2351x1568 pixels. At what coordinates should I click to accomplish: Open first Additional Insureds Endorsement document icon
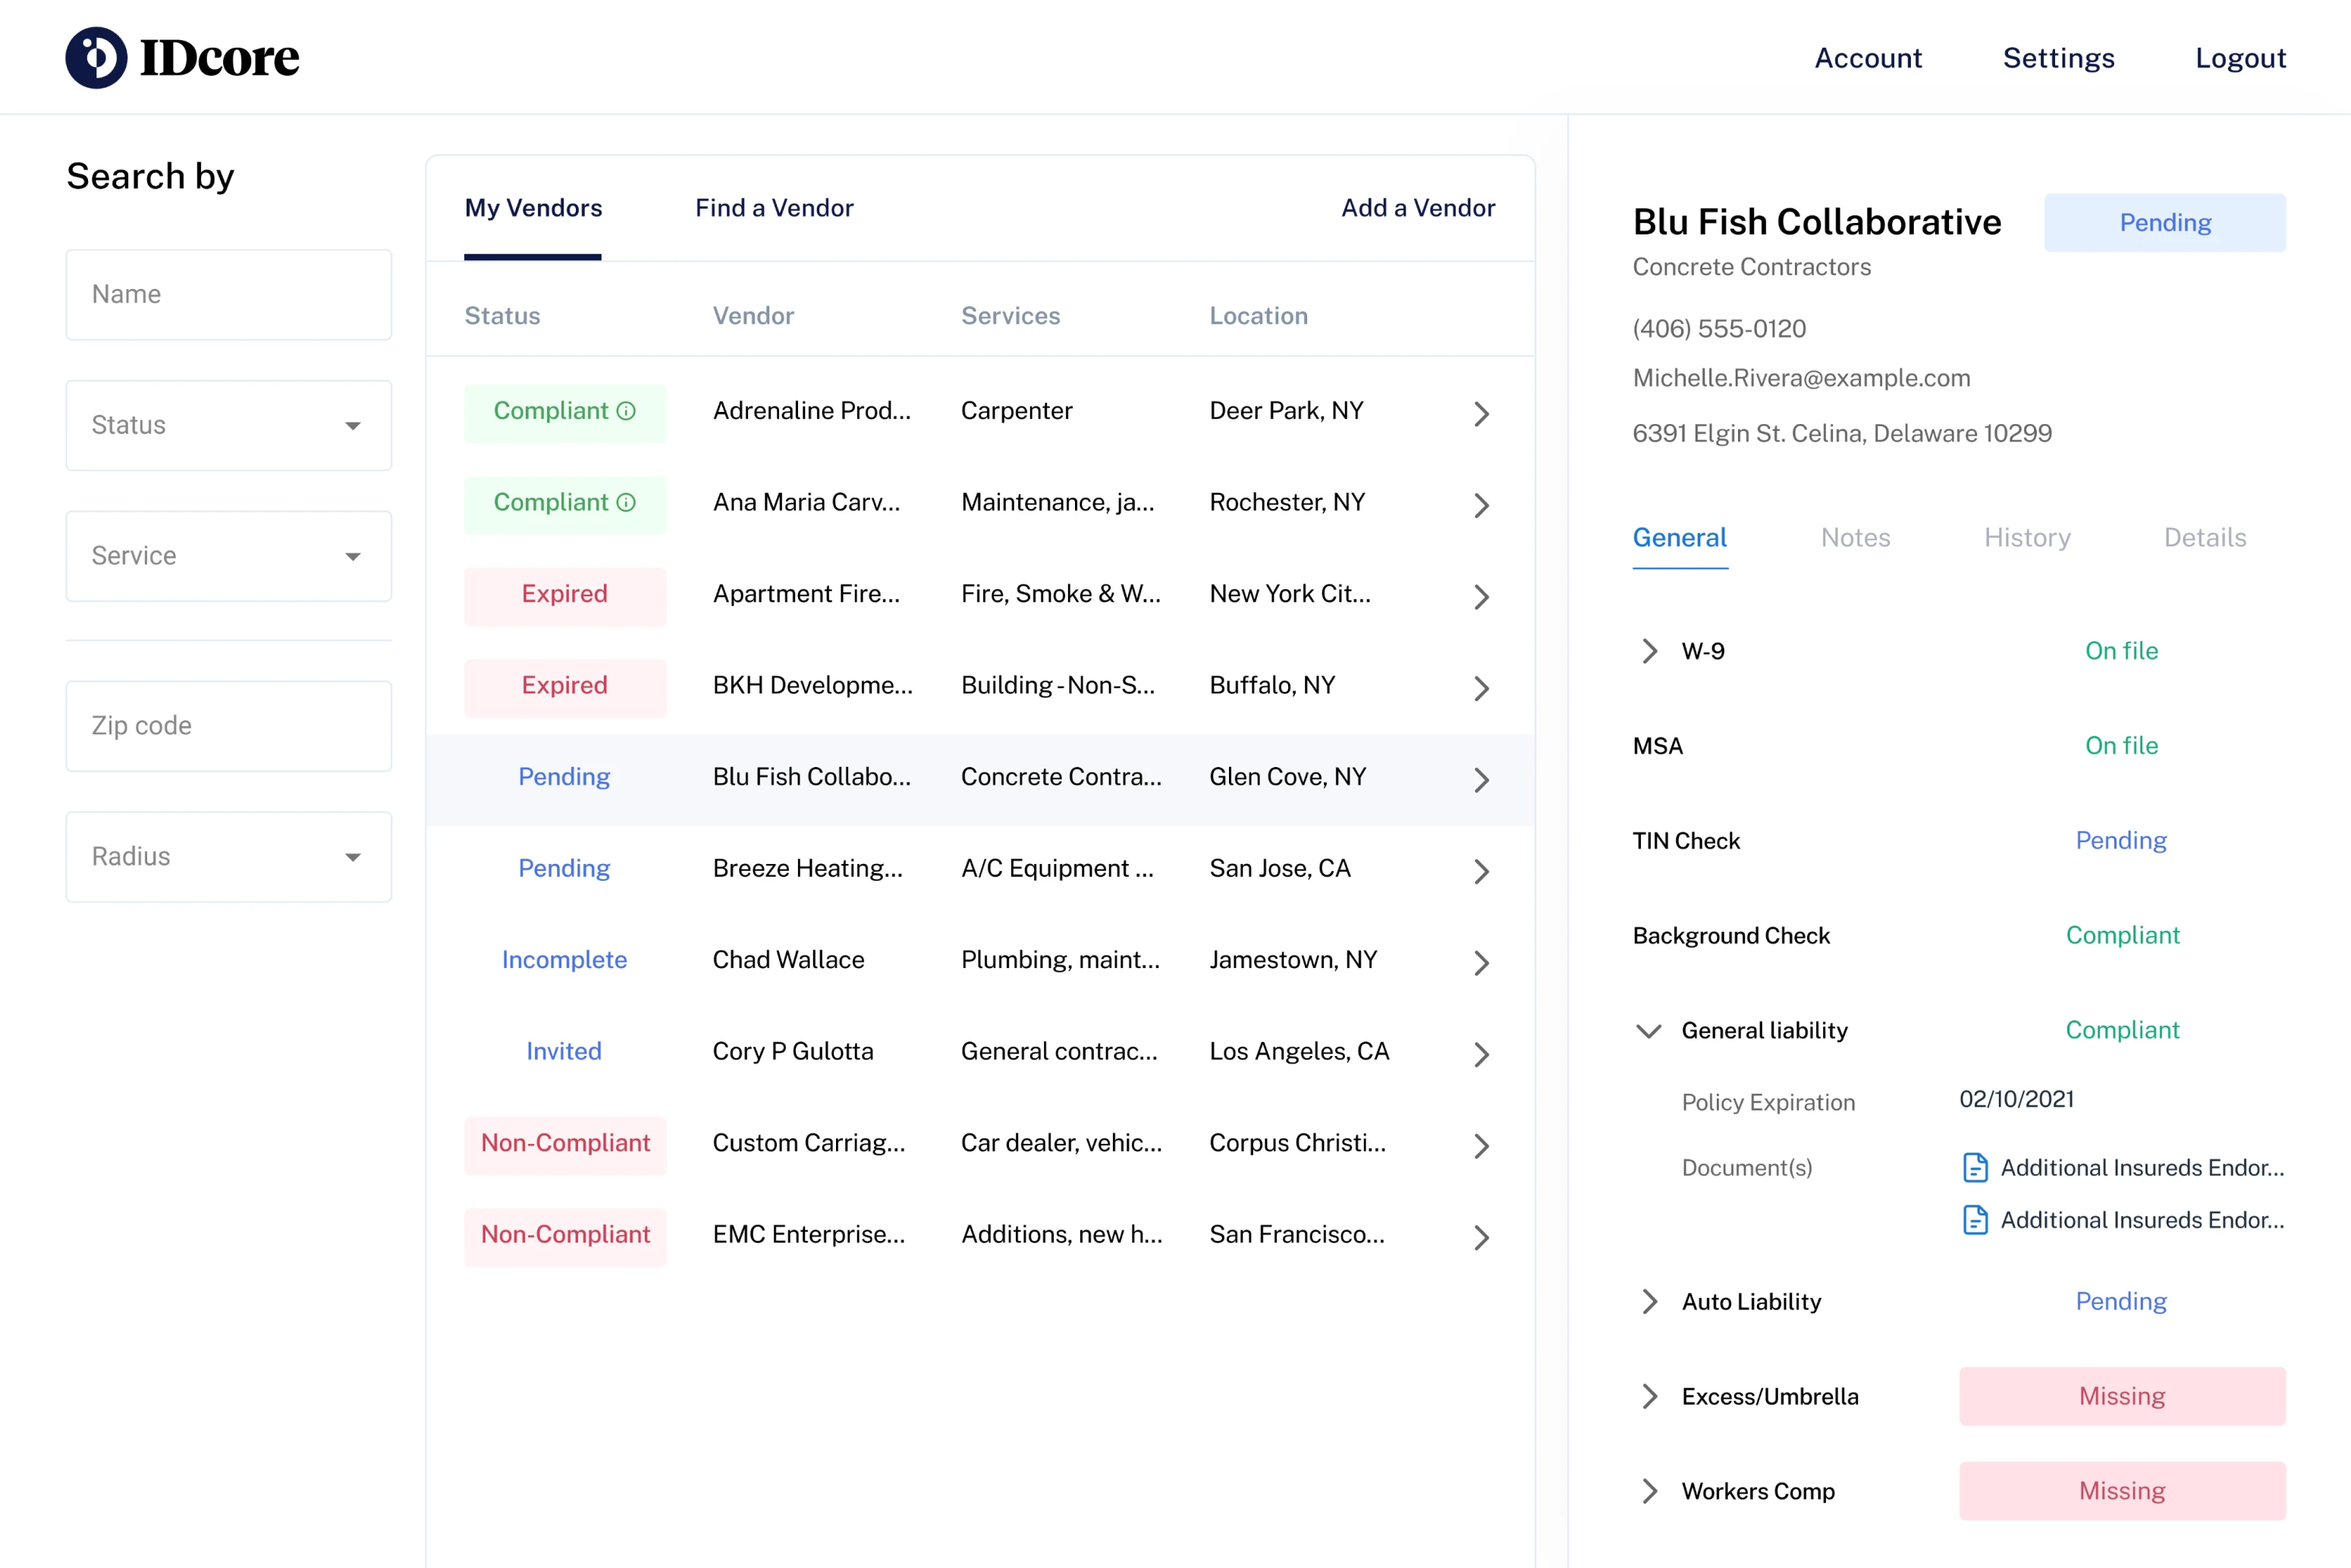[x=1975, y=1167]
